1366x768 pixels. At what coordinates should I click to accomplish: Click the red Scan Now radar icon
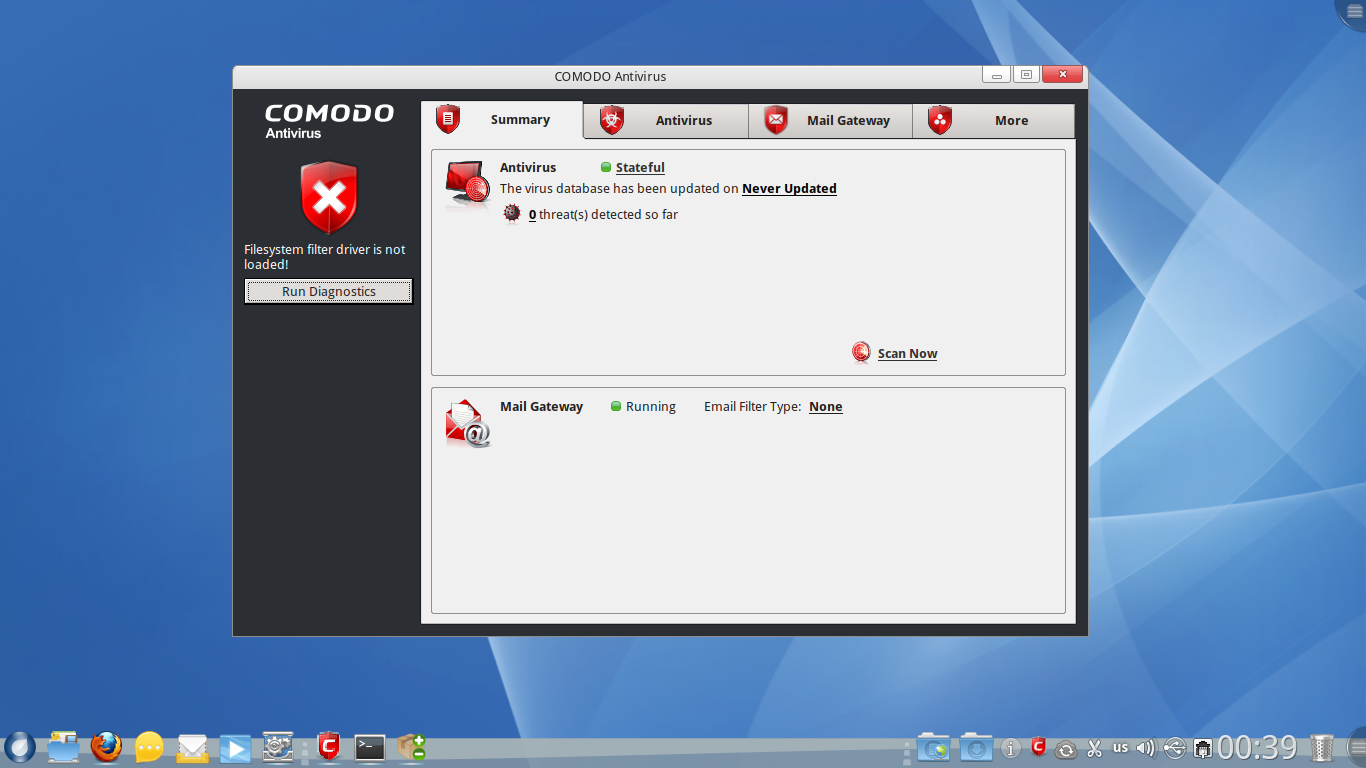(861, 352)
